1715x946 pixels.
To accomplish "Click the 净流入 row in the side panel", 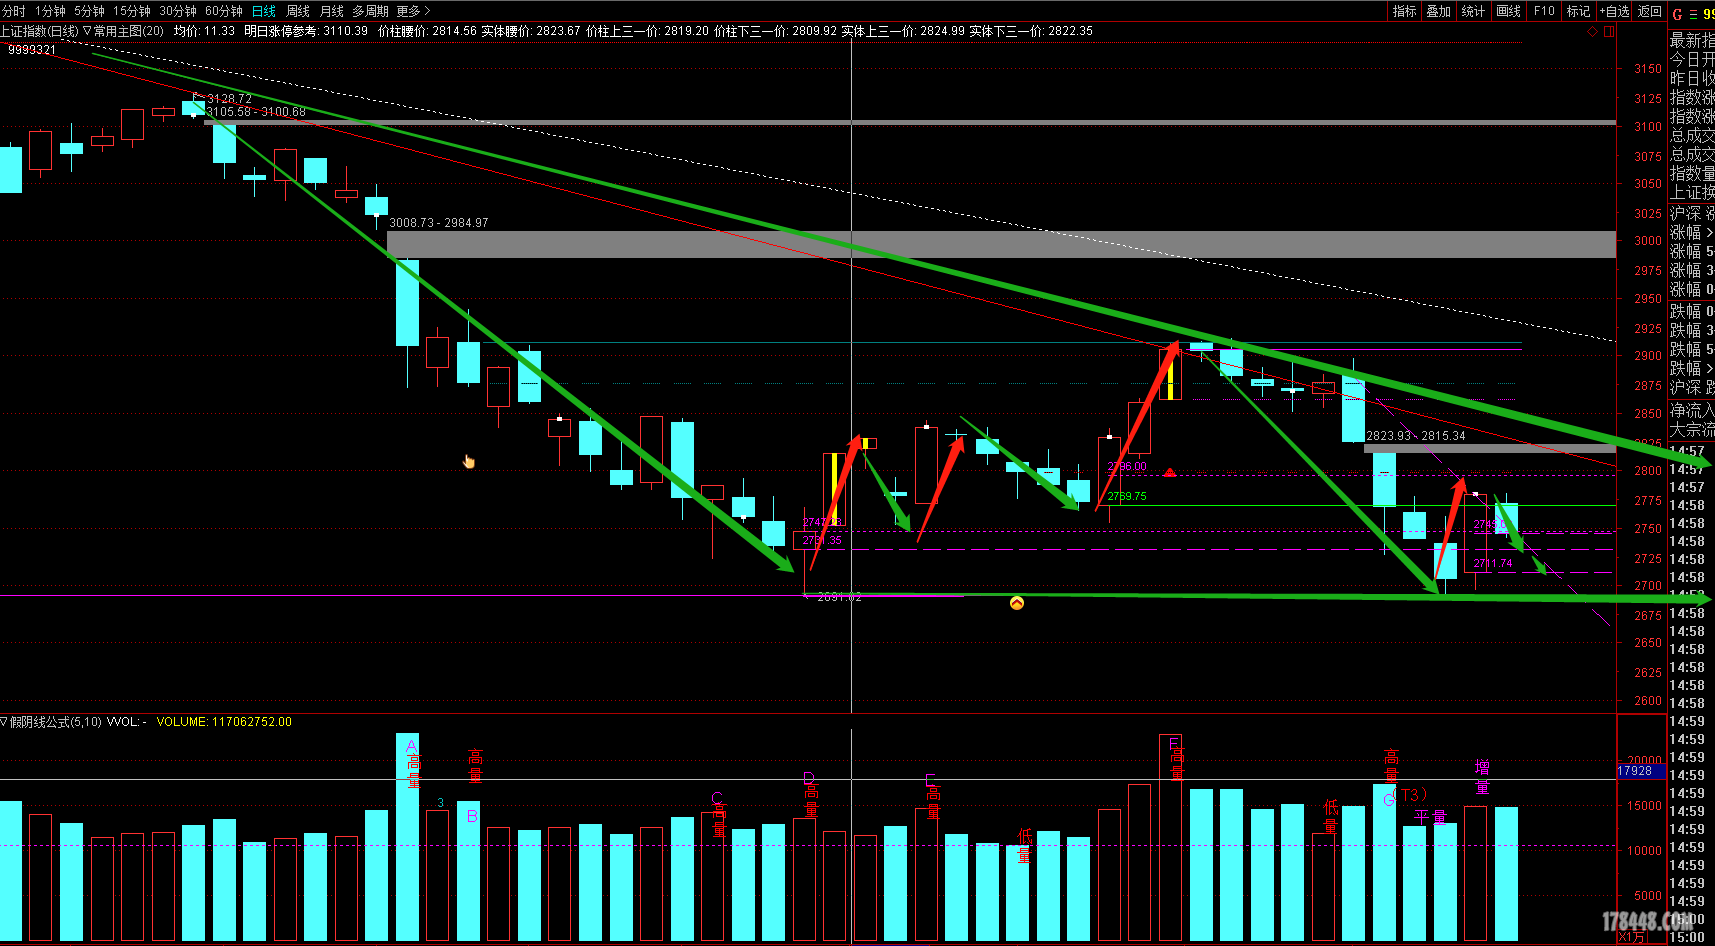I will click(x=1692, y=410).
